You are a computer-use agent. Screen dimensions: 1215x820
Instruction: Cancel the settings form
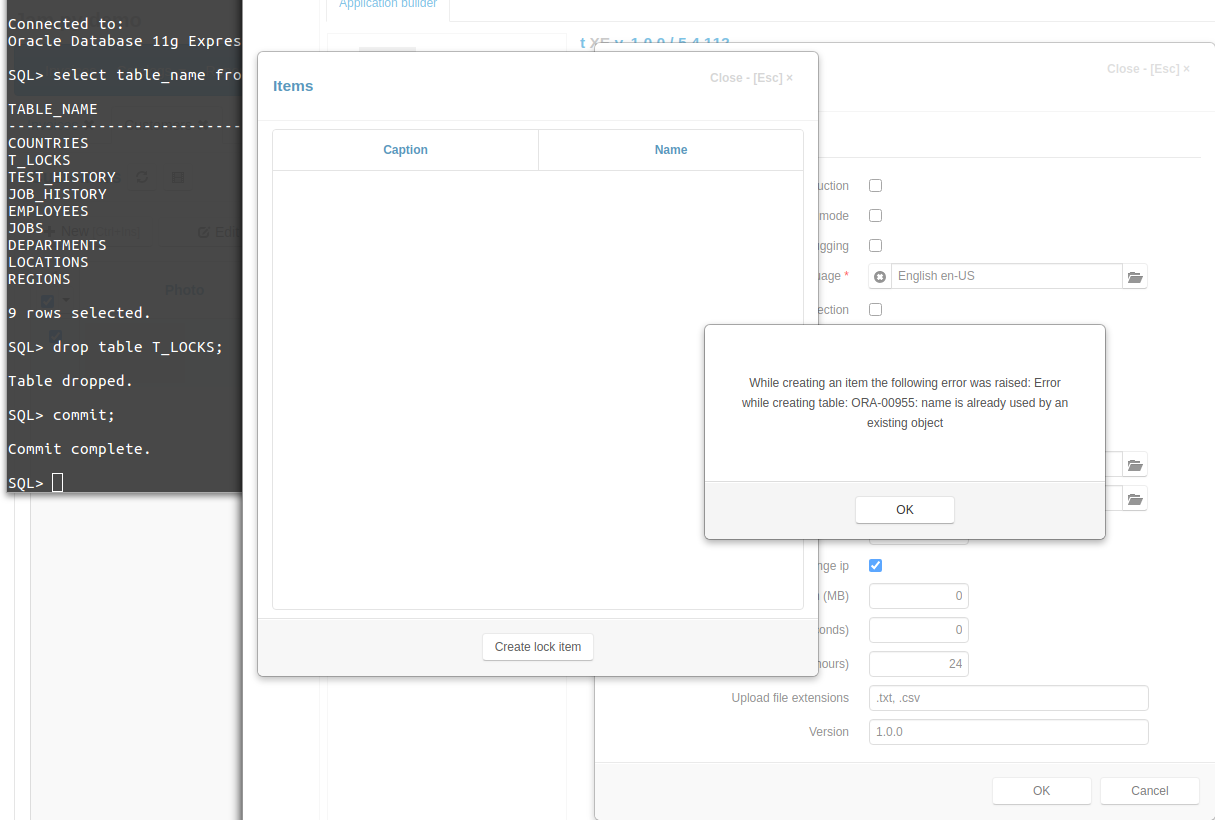coord(1149,790)
